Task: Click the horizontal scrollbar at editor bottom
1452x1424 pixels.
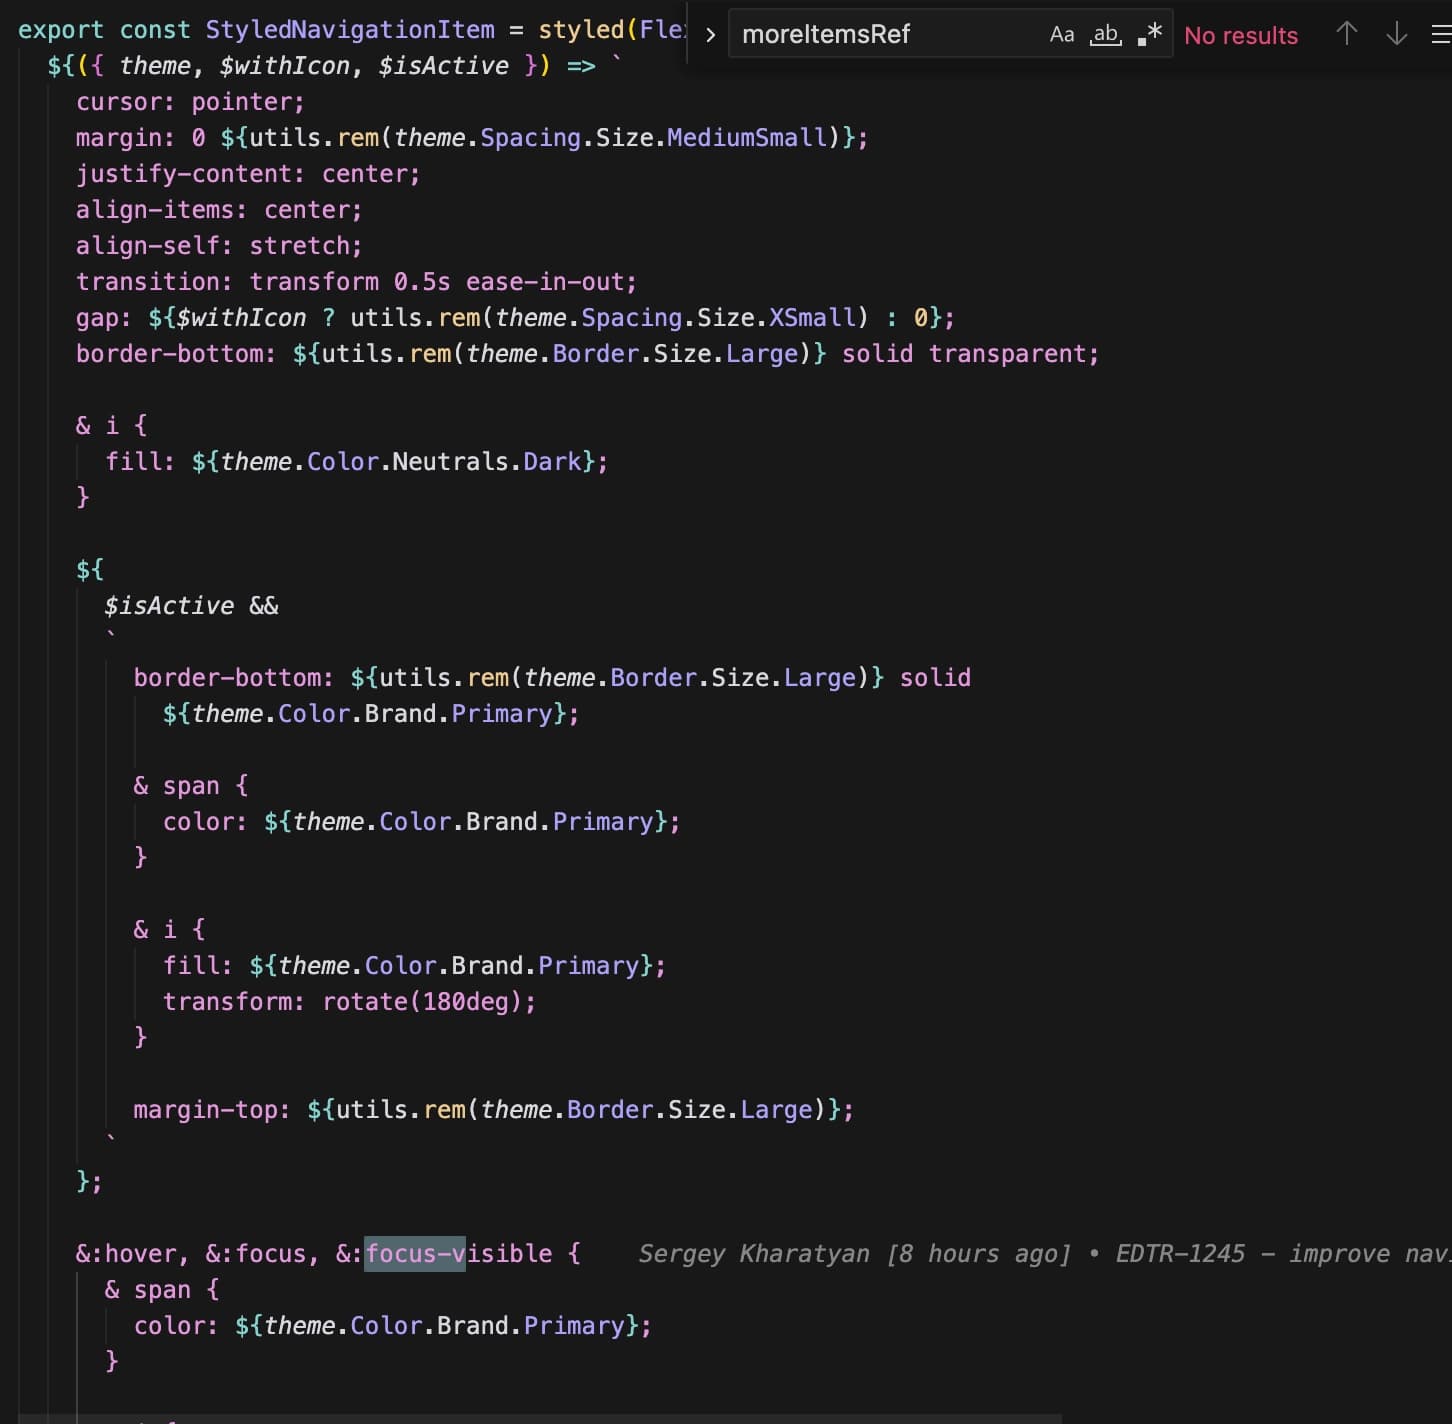Action: click(540, 1418)
